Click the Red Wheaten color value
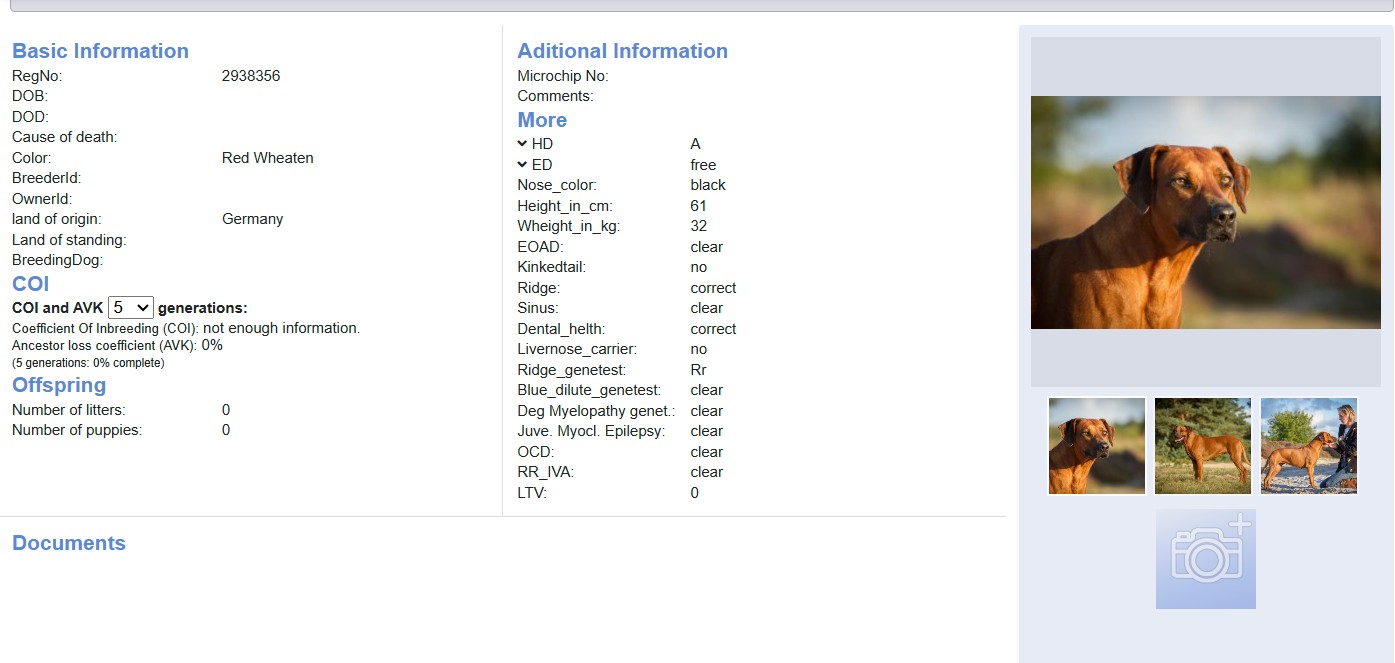 267,158
